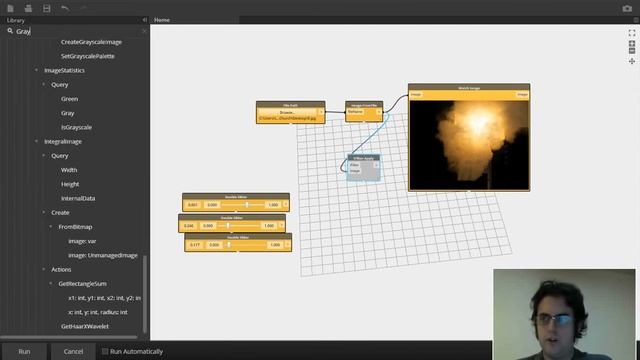Click the library search magnifier icon
Viewport: 640px width, 360px height.
coord(10,31)
